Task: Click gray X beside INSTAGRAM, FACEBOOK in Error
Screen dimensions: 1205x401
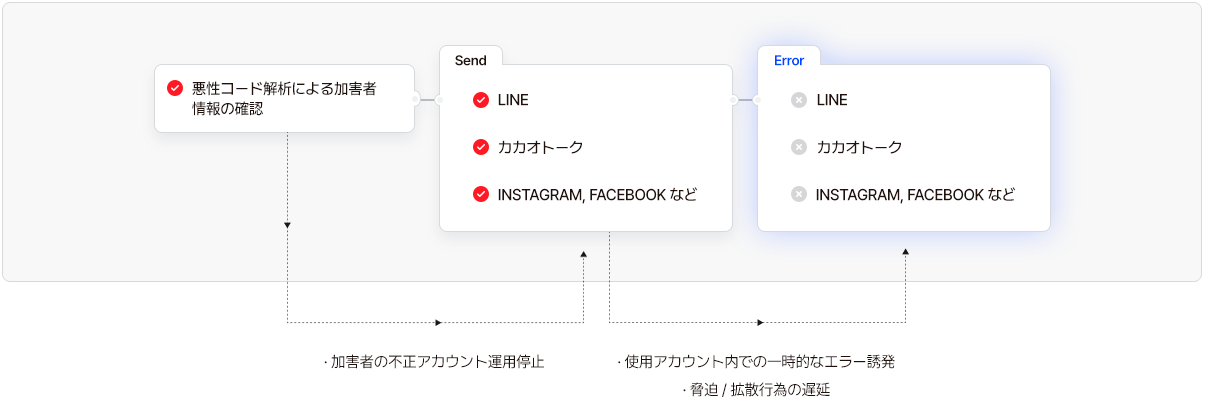Action: tap(798, 195)
